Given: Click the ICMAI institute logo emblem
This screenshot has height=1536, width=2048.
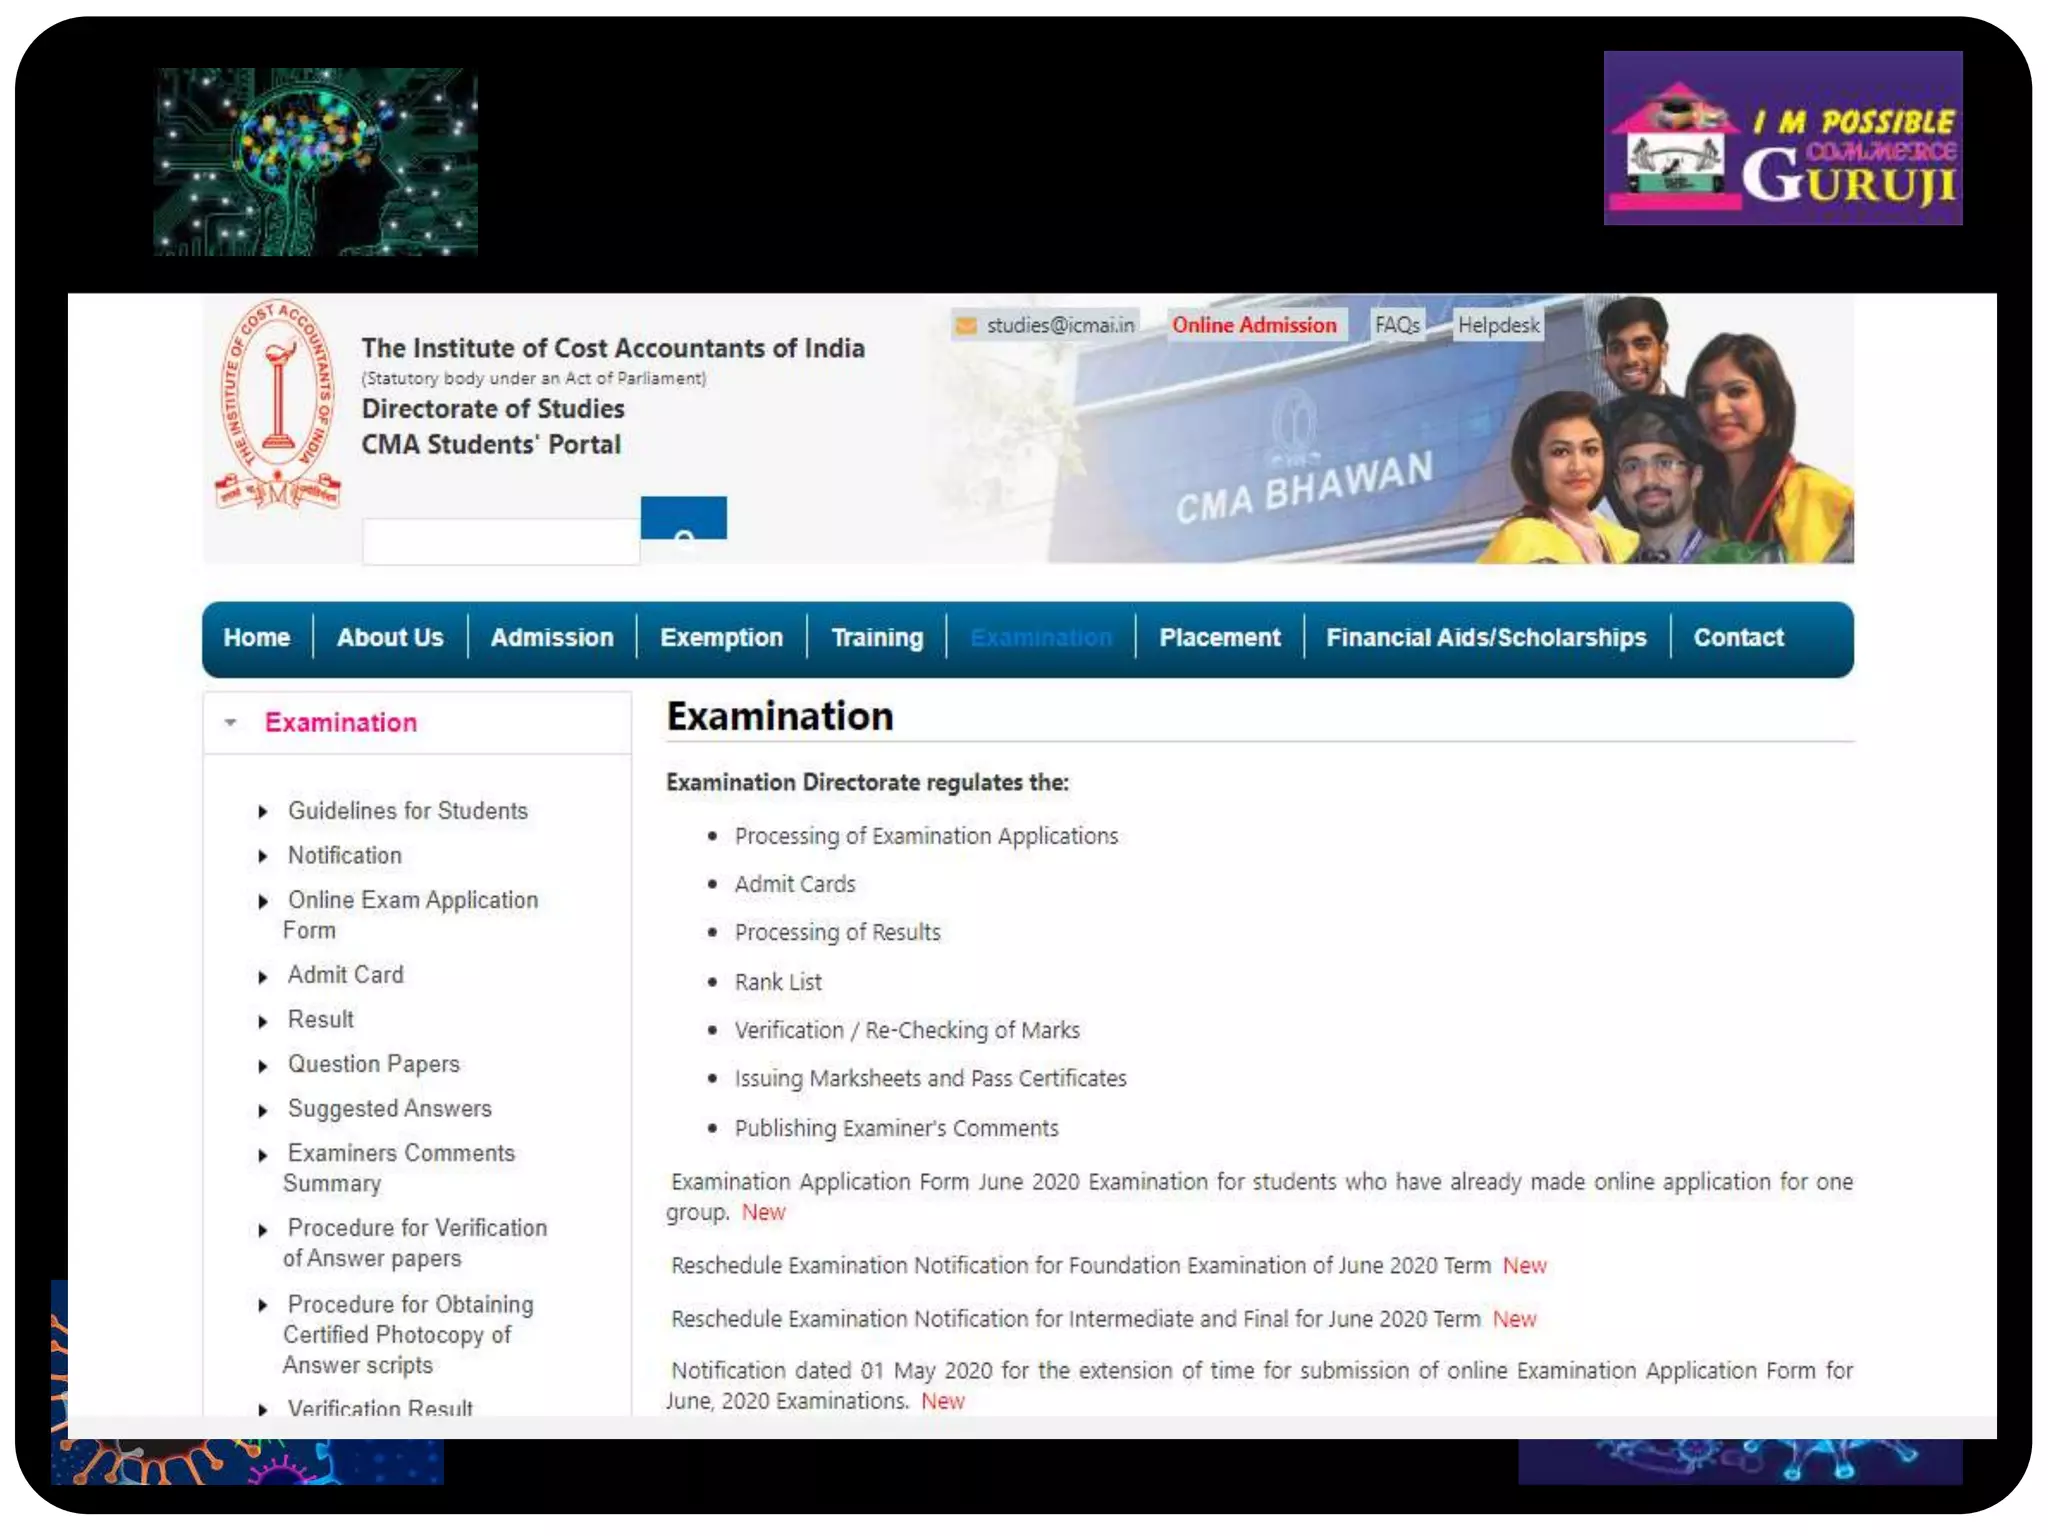Looking at the screenshot, I should 278,404.
